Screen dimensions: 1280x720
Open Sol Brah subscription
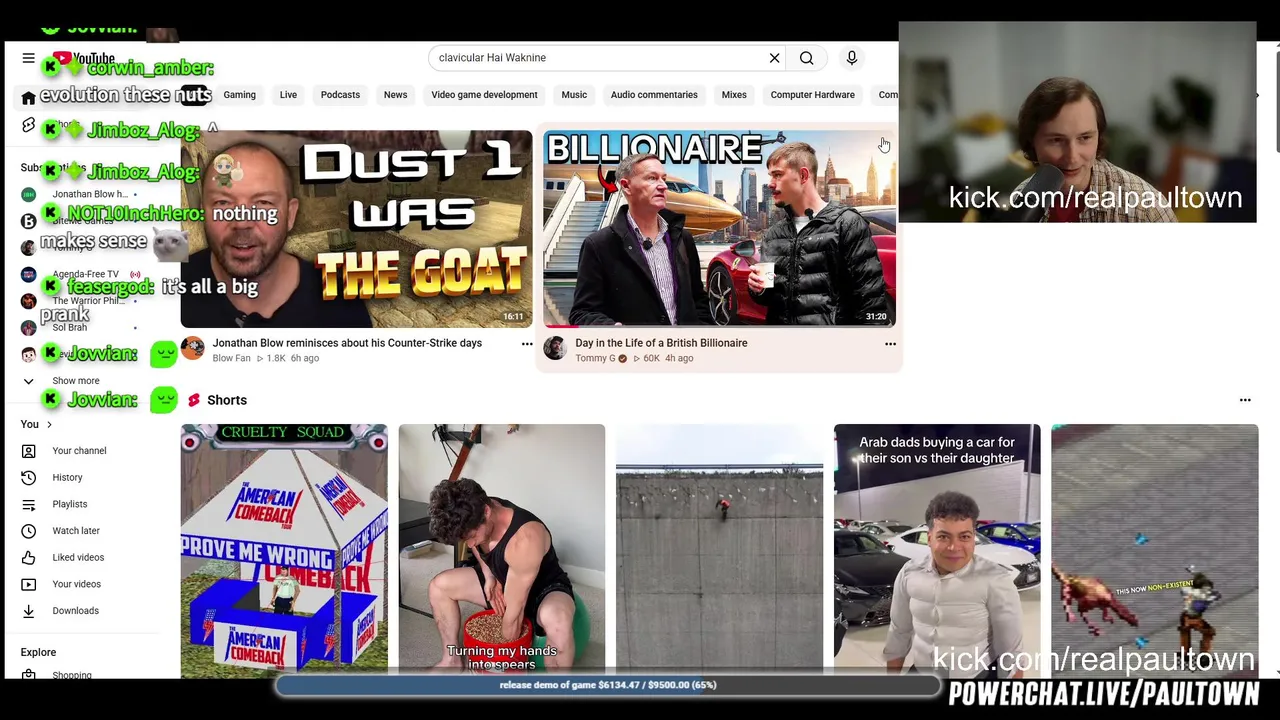[70, 327]
